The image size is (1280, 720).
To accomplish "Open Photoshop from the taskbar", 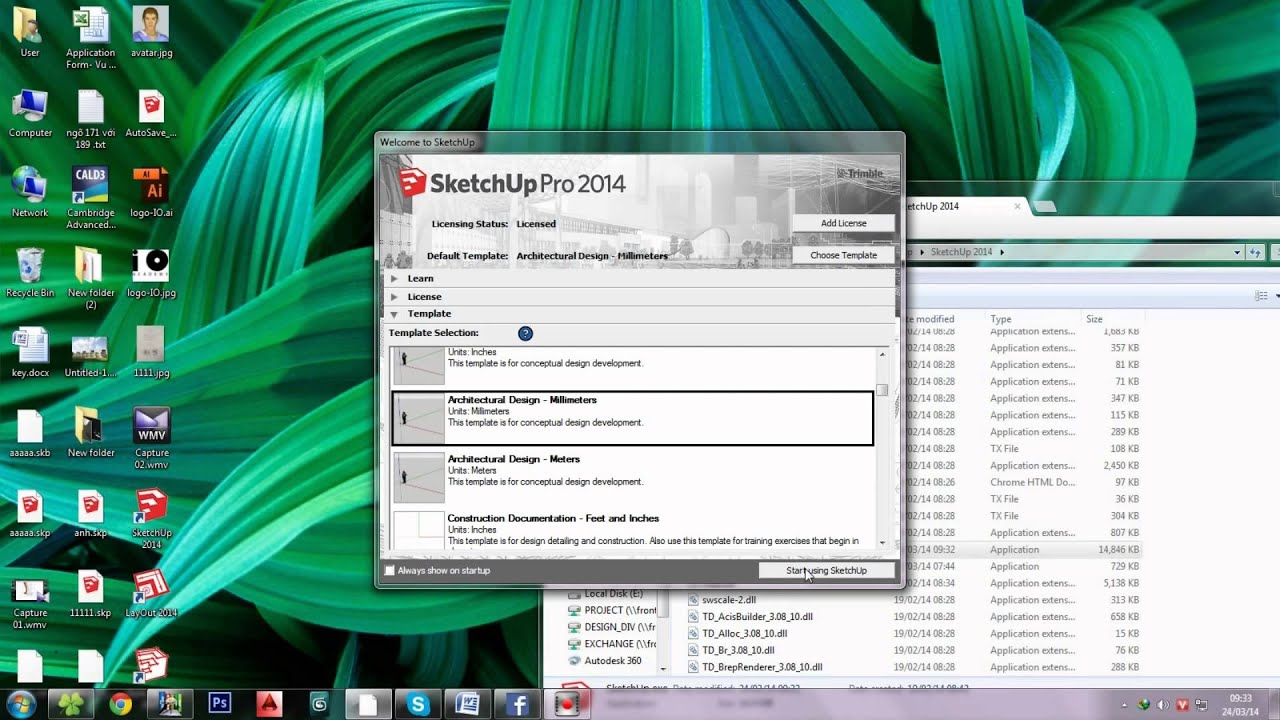I will coord(219,704).
